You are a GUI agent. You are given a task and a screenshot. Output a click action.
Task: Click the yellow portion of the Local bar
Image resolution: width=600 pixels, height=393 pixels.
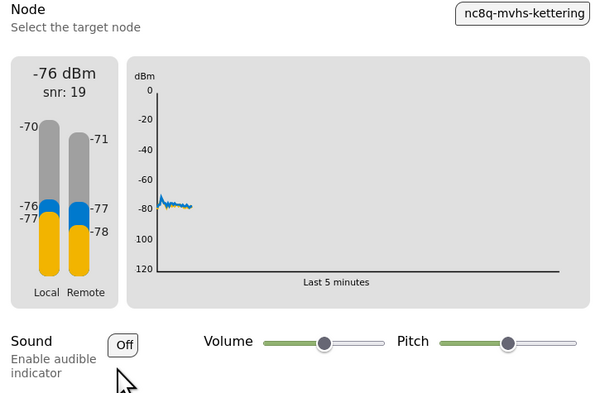(49, 244)
